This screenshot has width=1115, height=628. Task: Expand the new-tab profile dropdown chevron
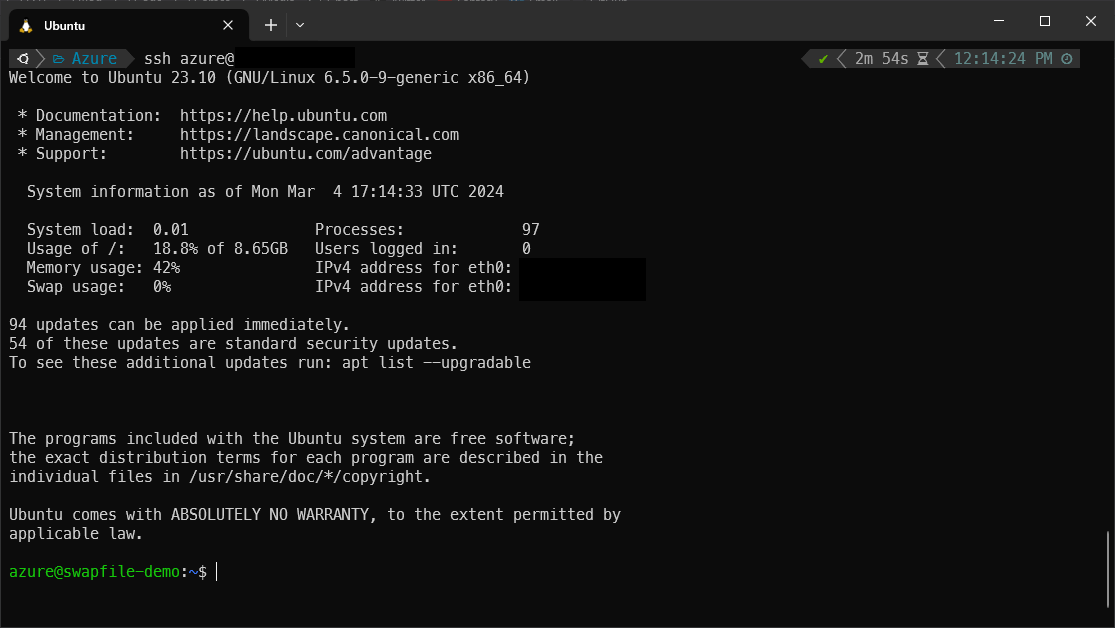pyautogui.click(x=300, y=26)
